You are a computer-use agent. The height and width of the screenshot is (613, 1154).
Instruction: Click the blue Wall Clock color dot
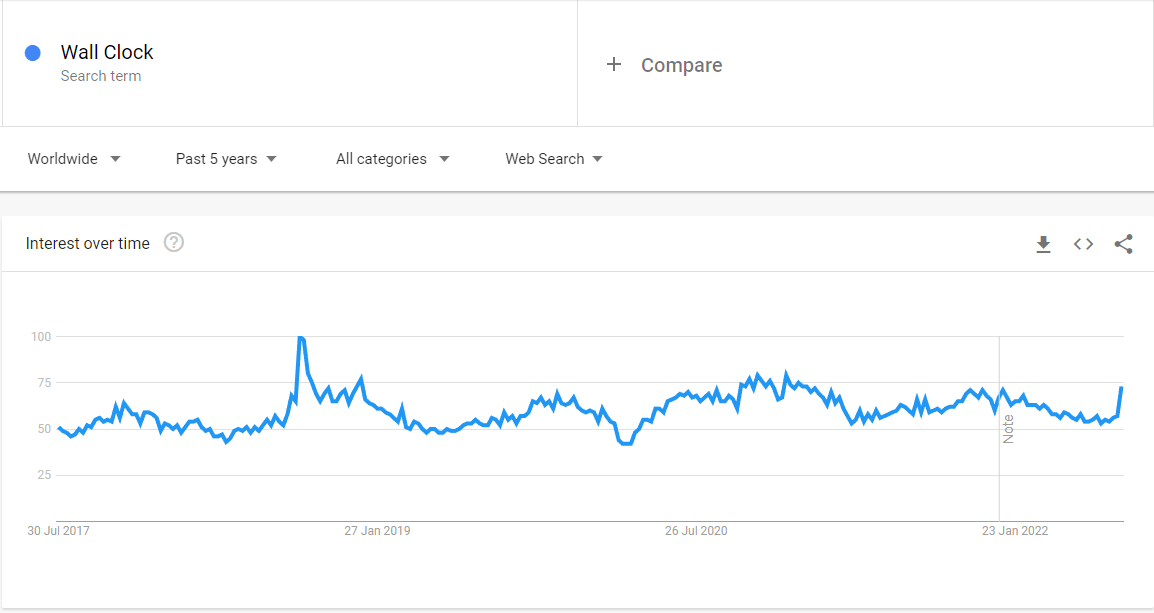point(32,53)
